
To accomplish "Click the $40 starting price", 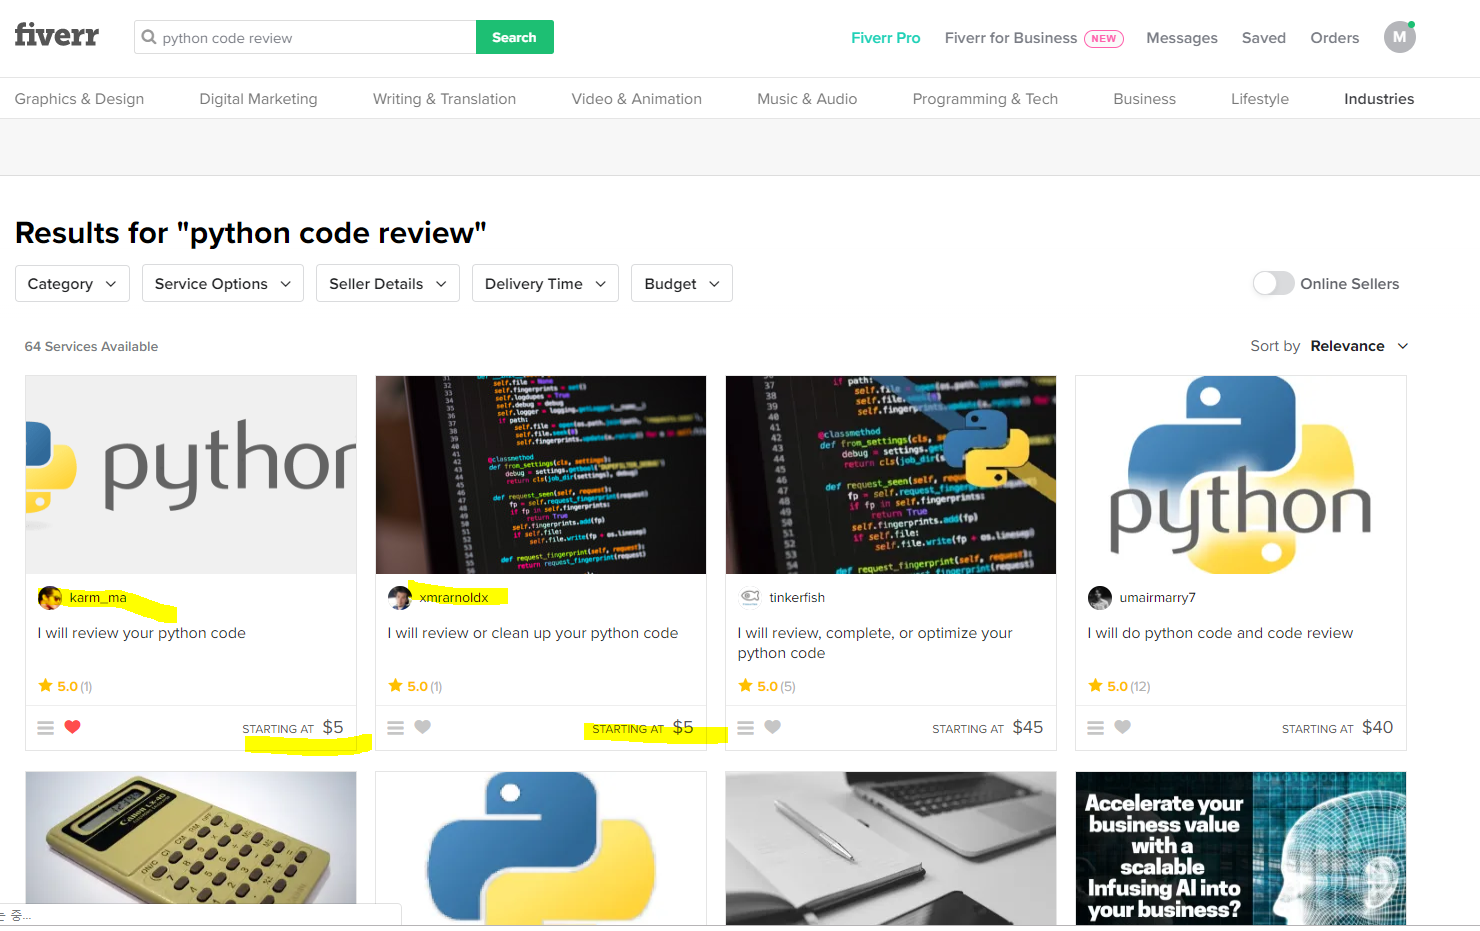I will click(x=1377, y=727).
